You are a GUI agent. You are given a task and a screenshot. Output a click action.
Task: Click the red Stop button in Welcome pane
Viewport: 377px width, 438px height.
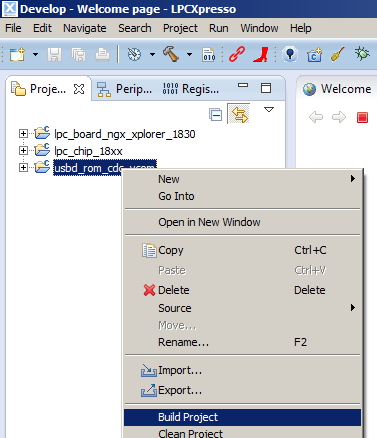[362, 117]
